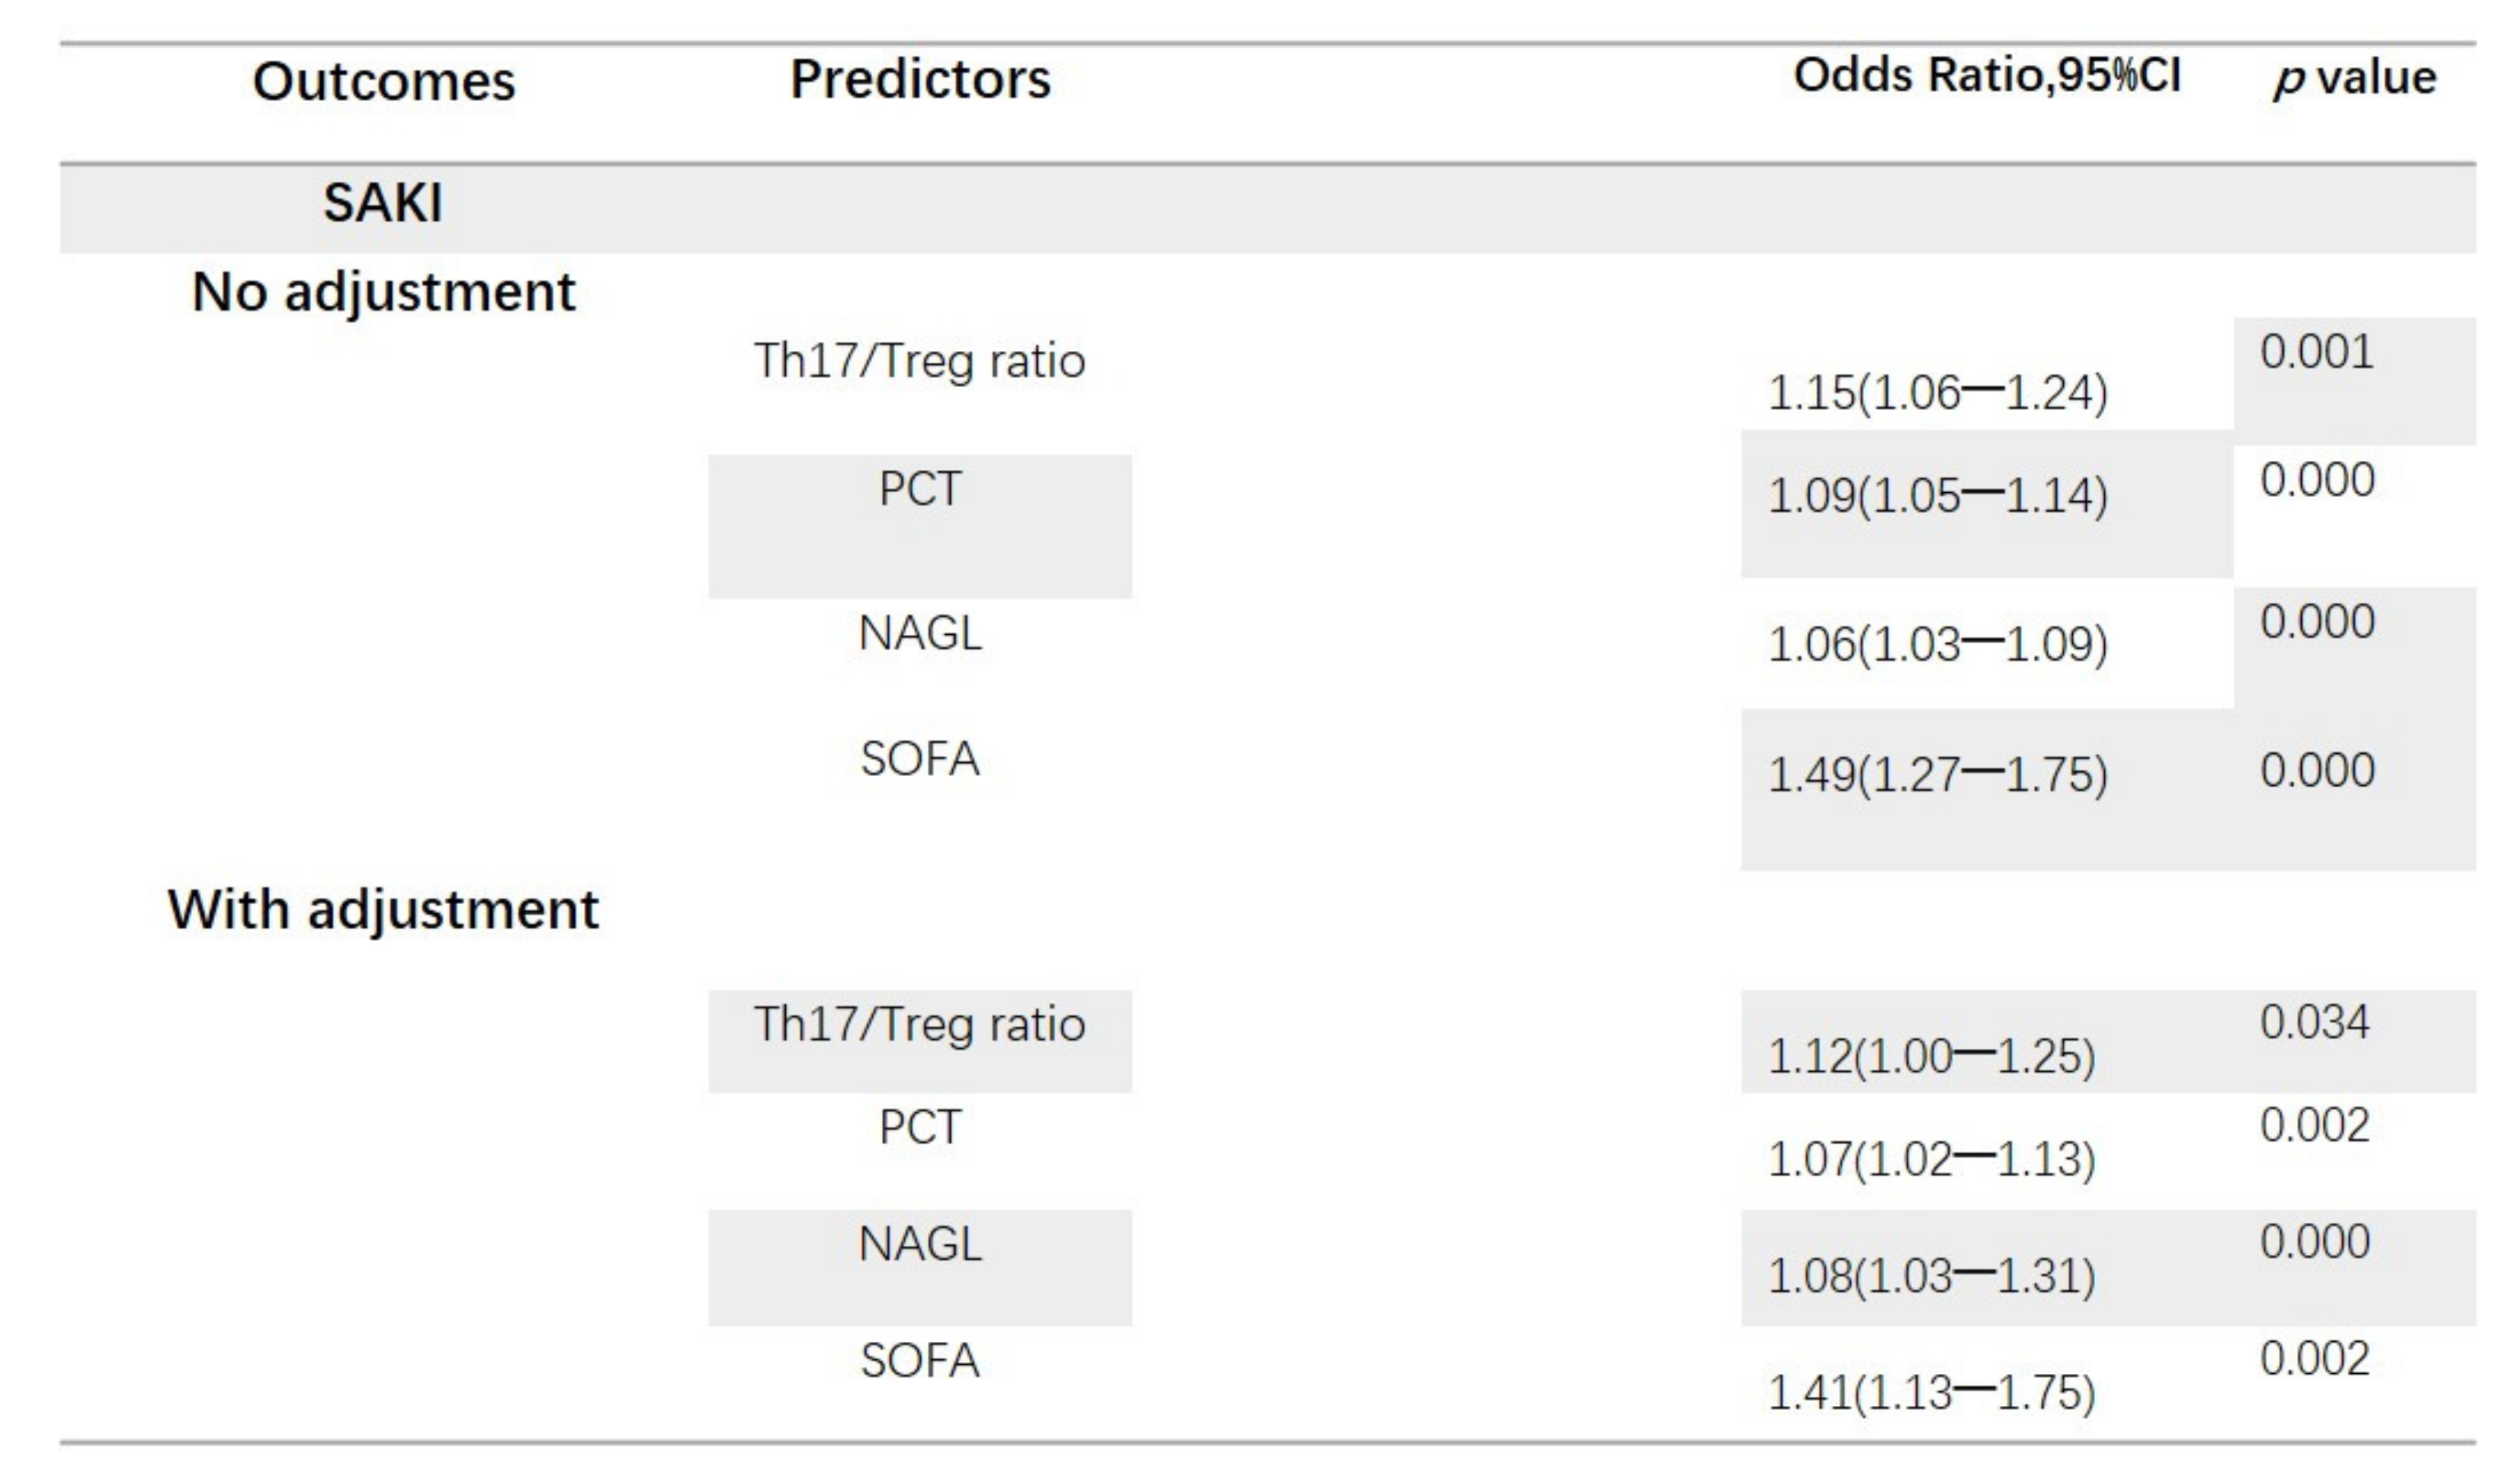Select NAGL predictor in the With adjustment section

920,1245
